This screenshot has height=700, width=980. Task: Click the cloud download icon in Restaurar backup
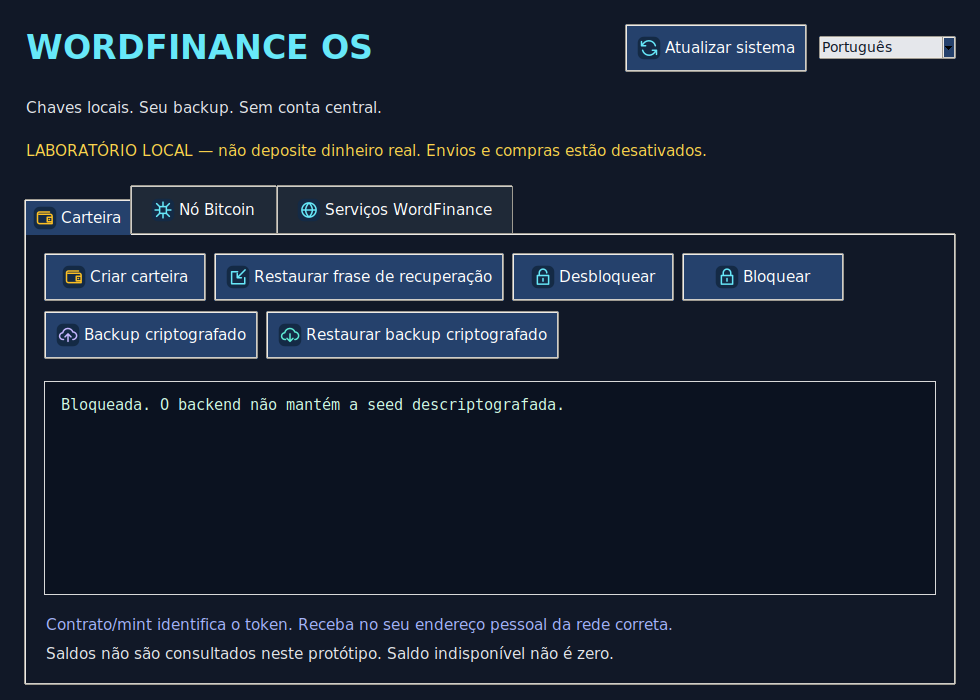[289, 335]
